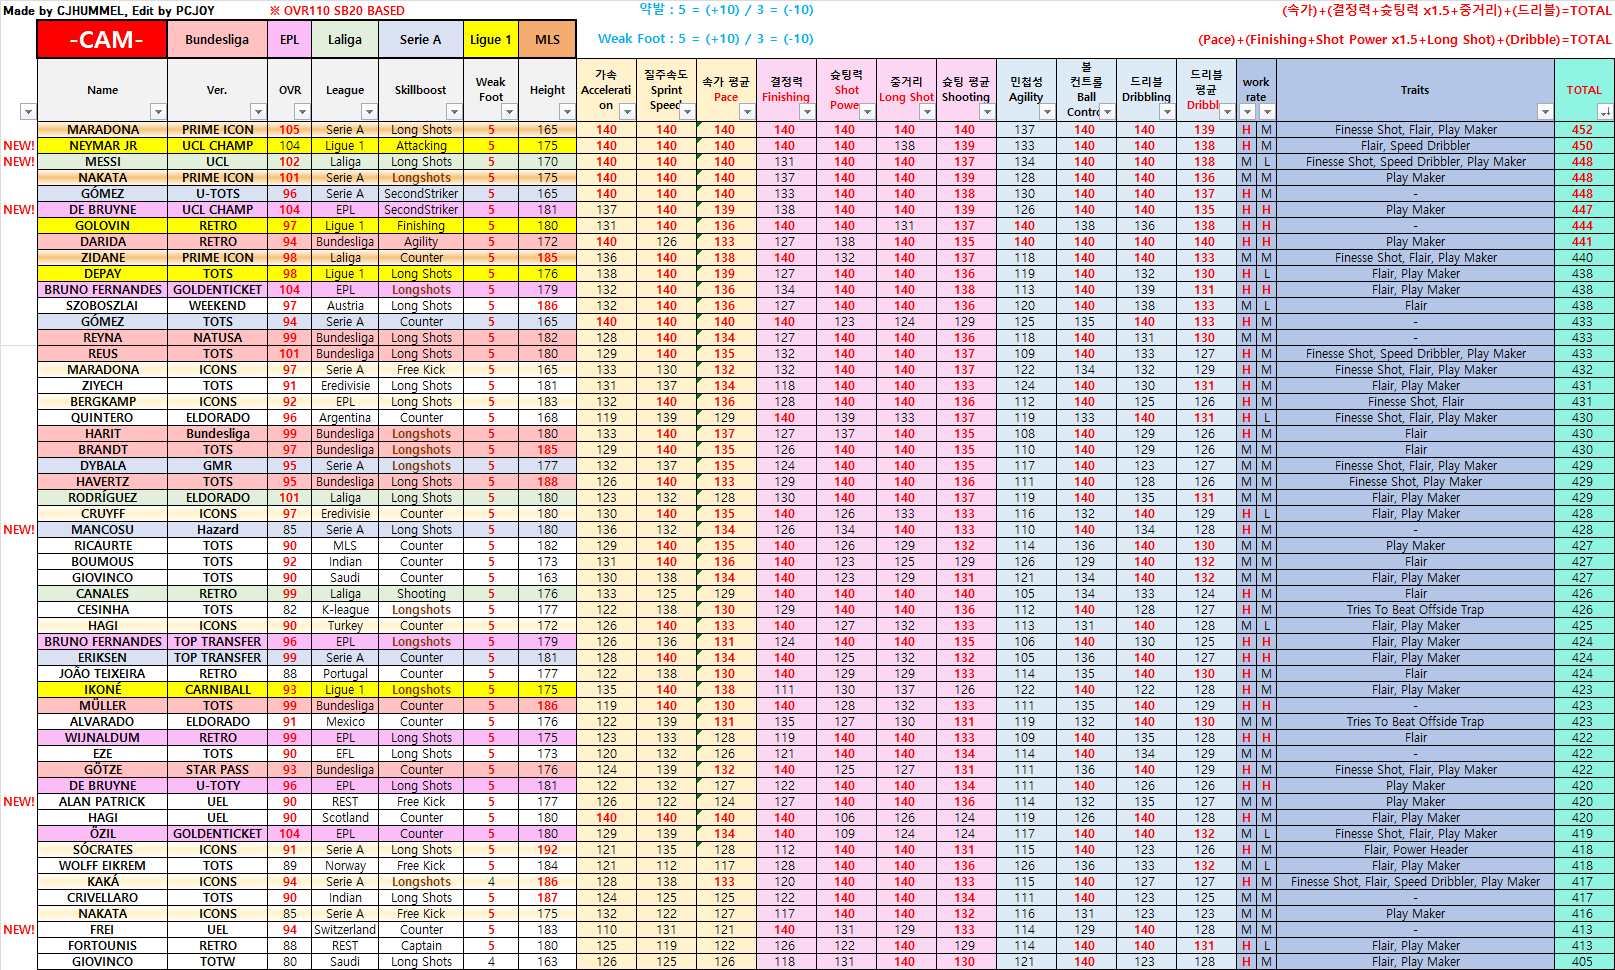
Task: Select the SZOBOSZLAI name cell
Action: pyautogui.click(x=102, y=306)
